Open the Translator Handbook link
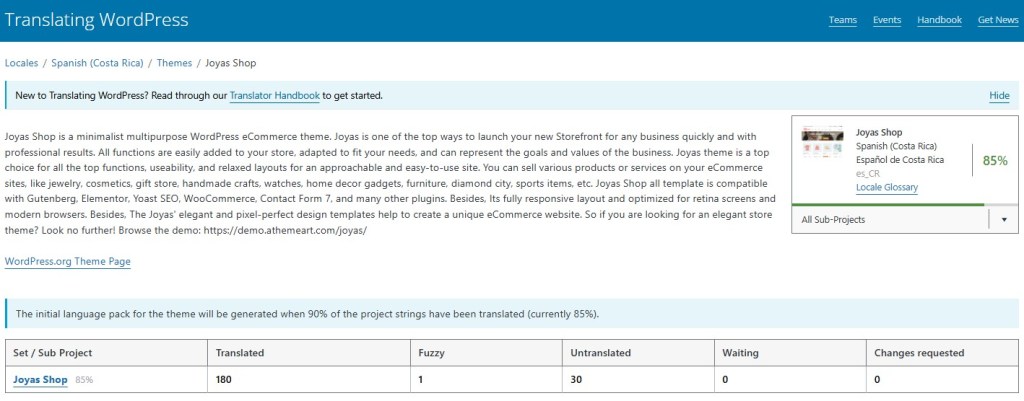 pyautogui.click(x=274, y=96)
